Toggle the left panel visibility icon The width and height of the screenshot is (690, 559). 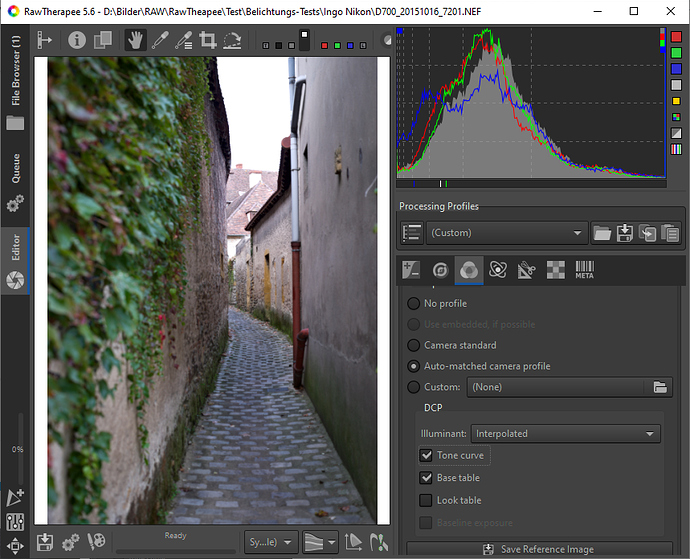(x=44, y=40)
